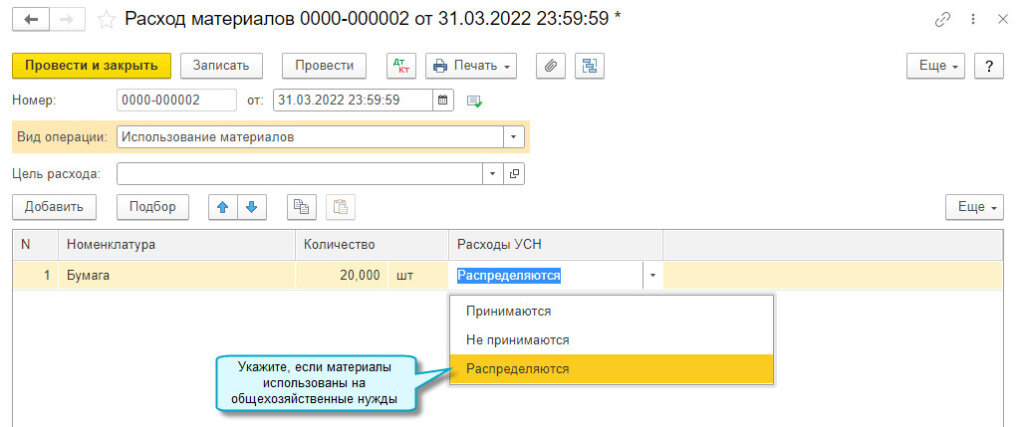This screenshot has height=427, width=1024.
Task: Click green posting status icon near date
Action: (474, 101)
